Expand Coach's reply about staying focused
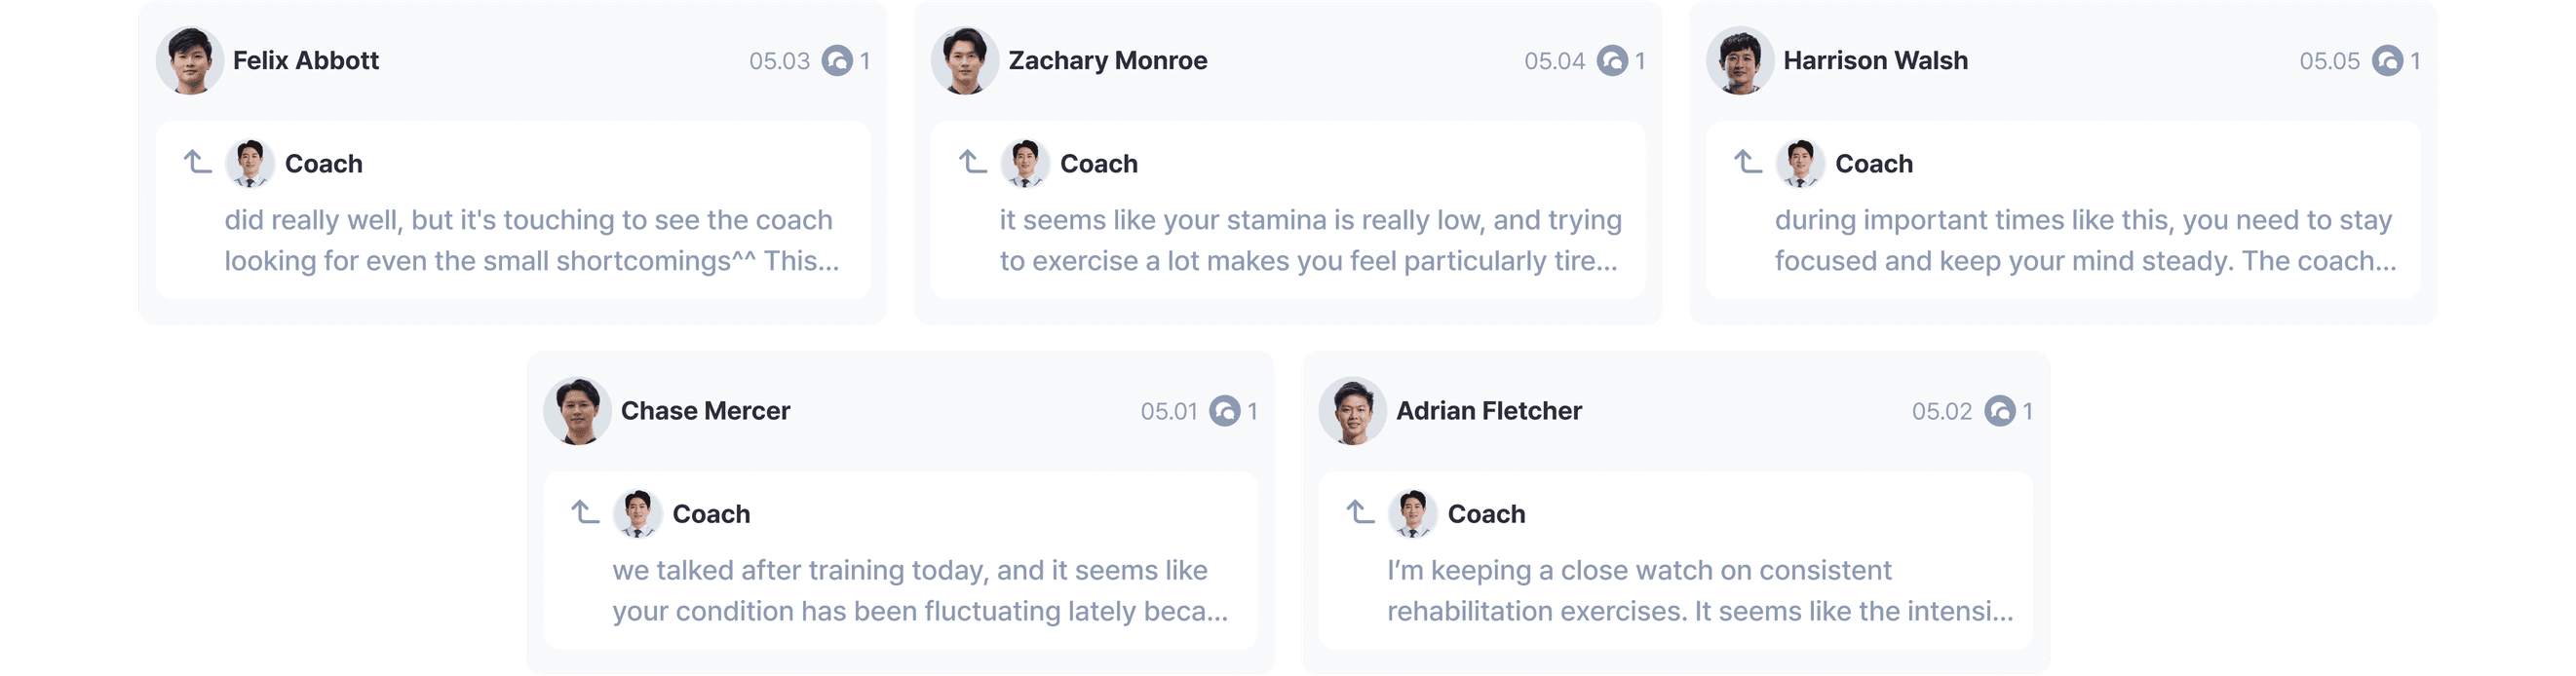 (2085, 241)
